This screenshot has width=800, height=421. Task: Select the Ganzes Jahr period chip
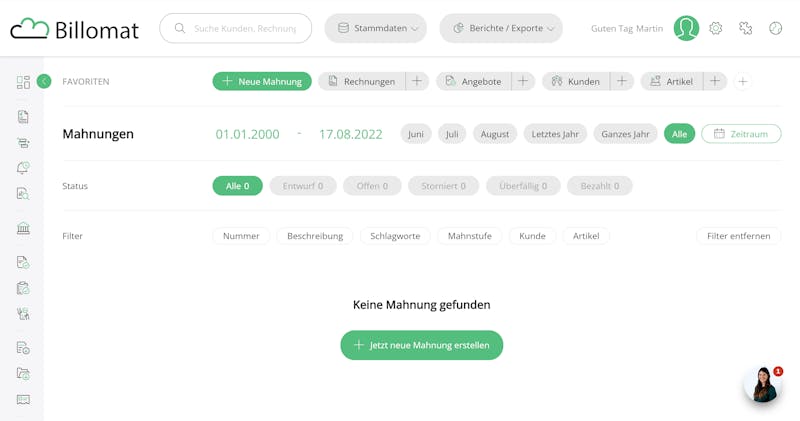tap(626, 134)
